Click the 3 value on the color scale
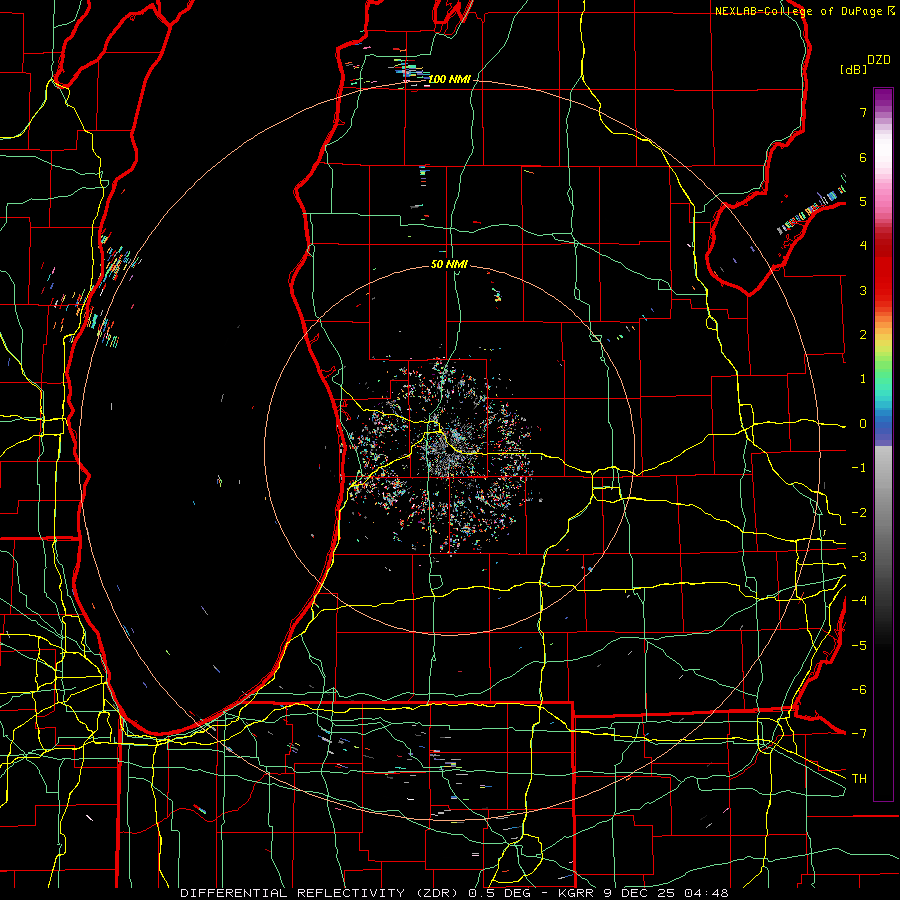Screen dimensions: 900x900 pyautogui.click(x=863, y=290)
